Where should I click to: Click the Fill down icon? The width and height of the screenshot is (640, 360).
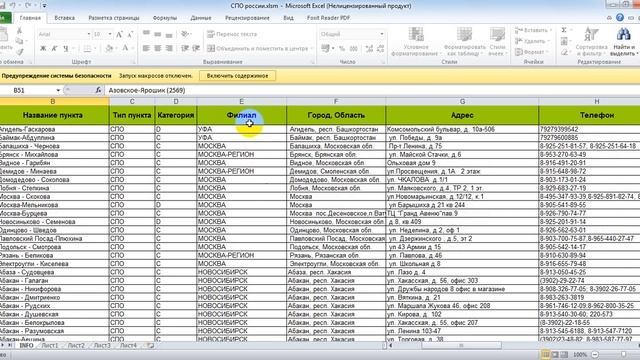tap(564, 41)
